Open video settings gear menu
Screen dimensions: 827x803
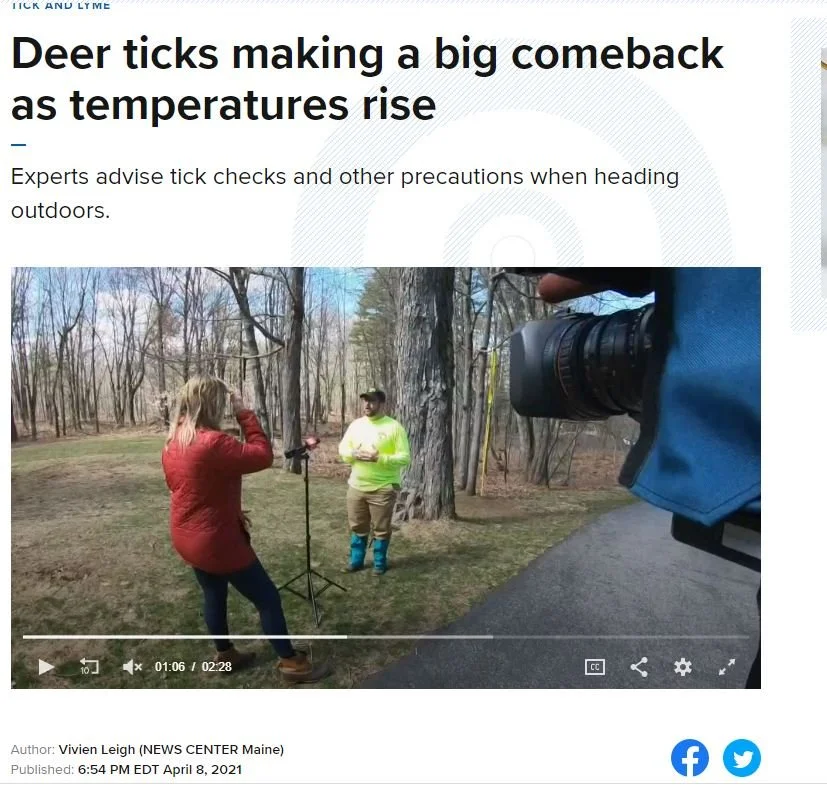tap(682, 667)
